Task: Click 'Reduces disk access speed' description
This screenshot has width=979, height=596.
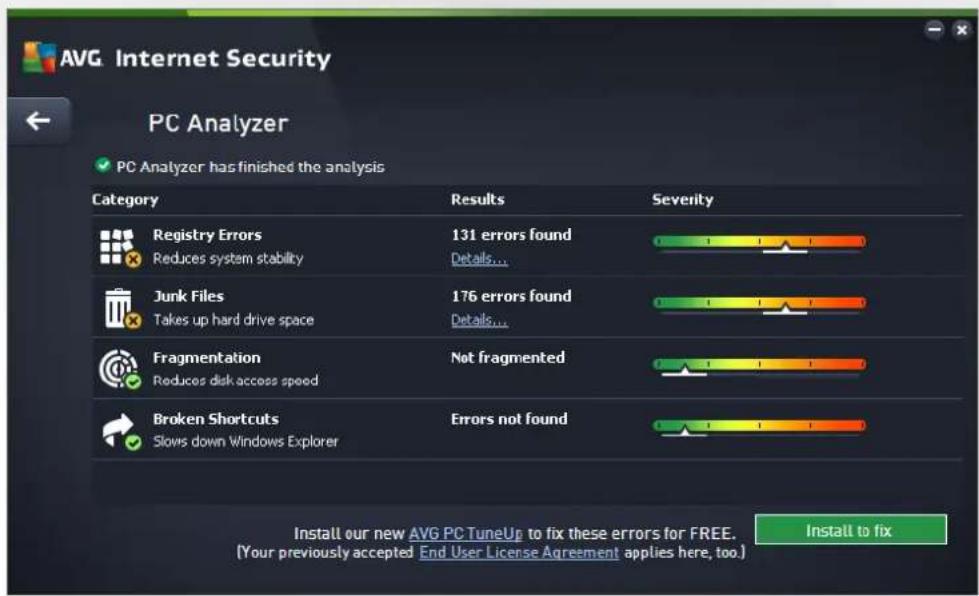Action: (x=235, y=380)
